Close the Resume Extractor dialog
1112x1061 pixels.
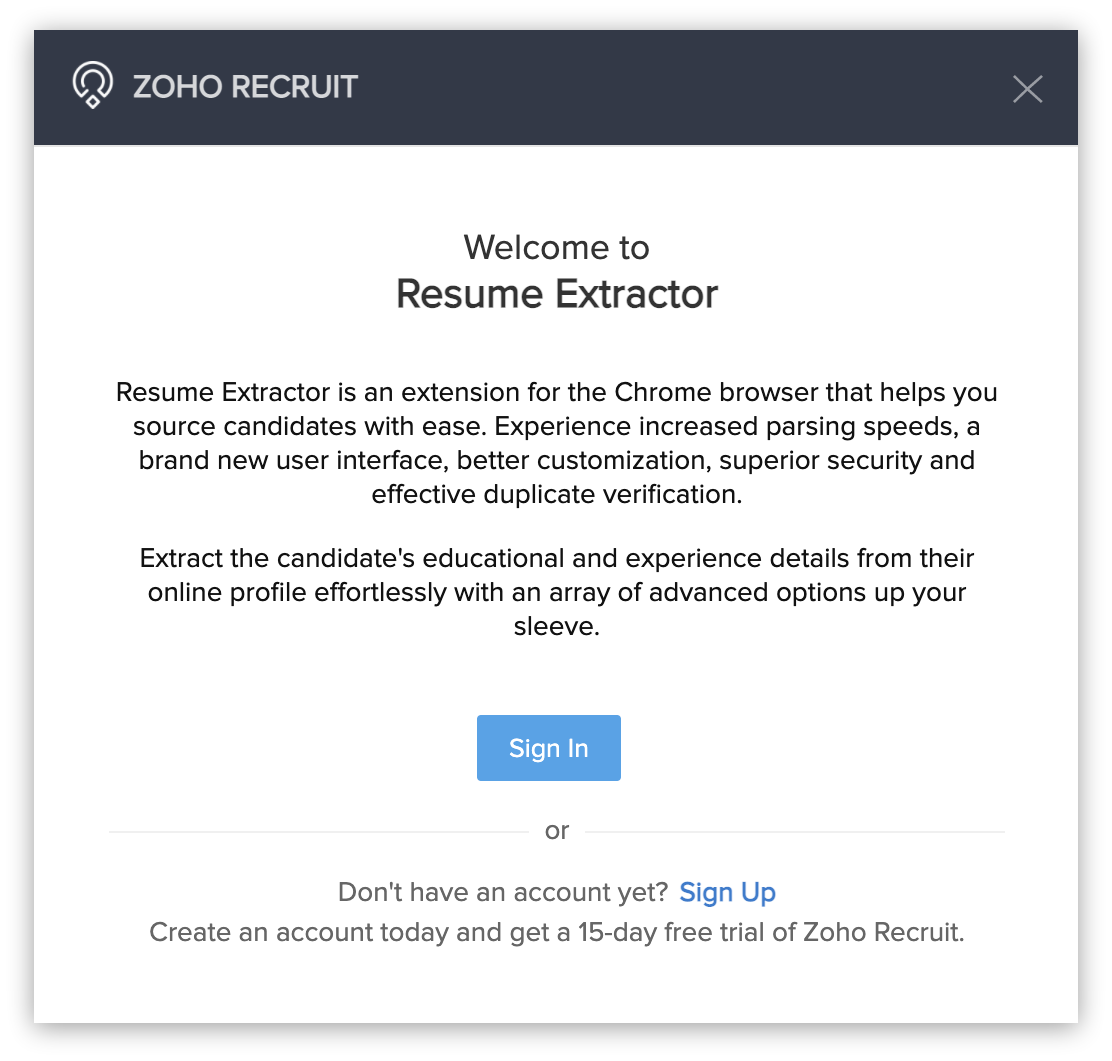pyautogui.click(x=1027, y=89)
